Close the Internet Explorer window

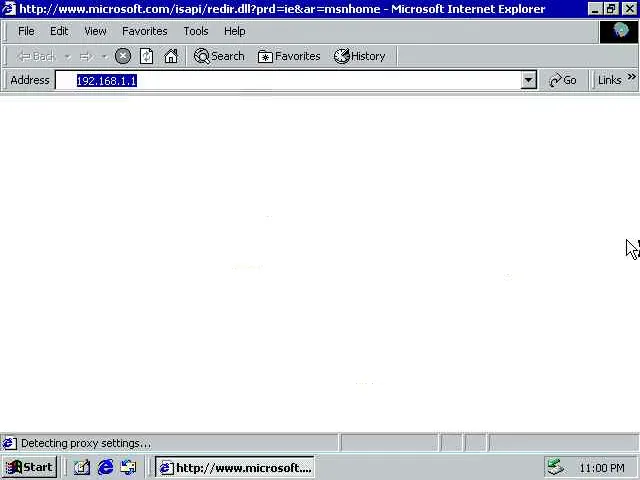click(x=629, y=9)
